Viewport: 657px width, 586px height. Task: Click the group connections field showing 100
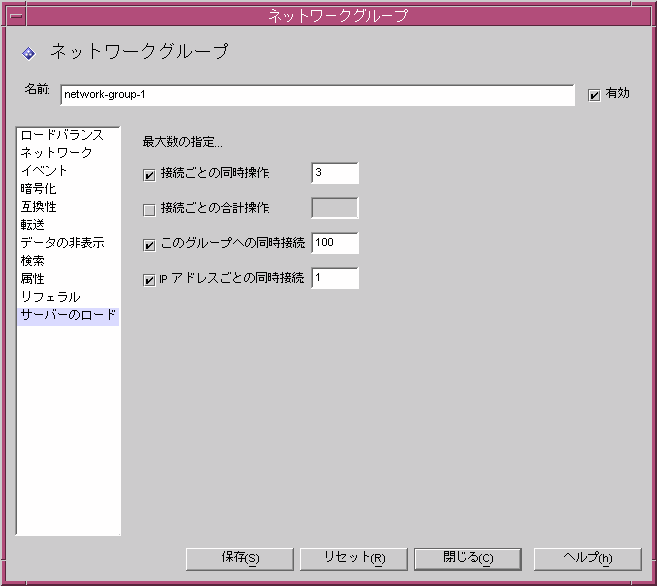point(335,243)
